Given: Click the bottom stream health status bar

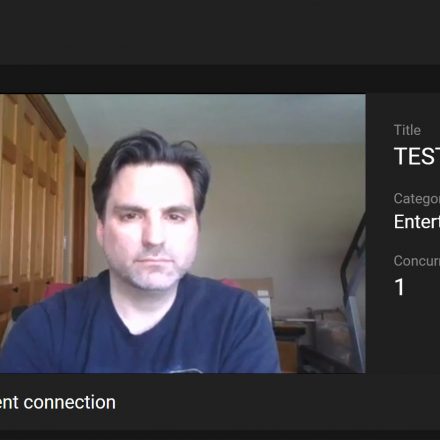Looking at the screenshot, I should click(220, 402).
